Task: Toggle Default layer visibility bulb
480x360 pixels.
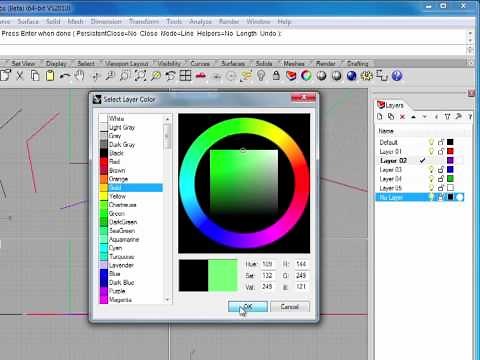Action: [431, 142]
